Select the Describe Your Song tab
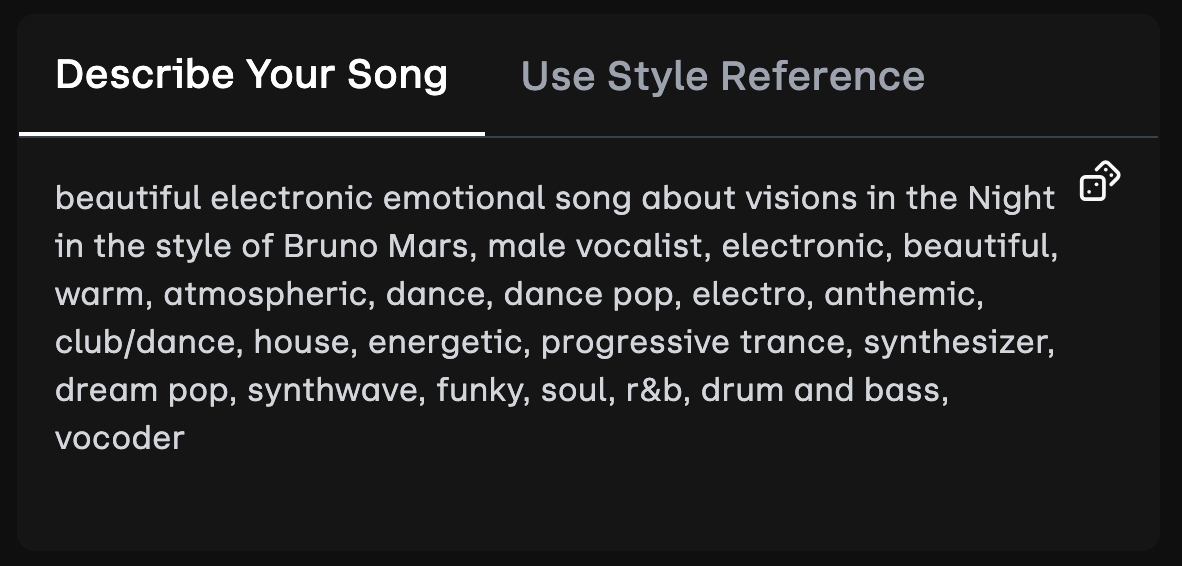Viewport: 1182px width, 566px height. click(251, 75)
